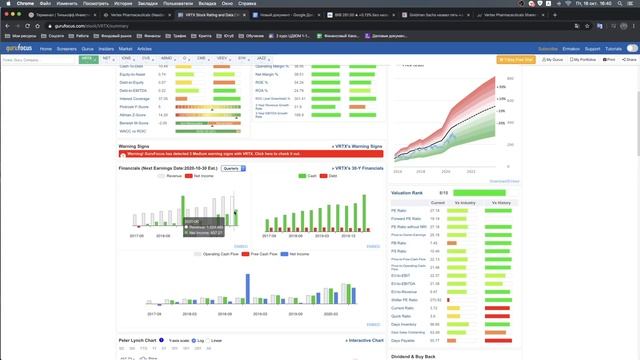Click the orange free trial button

(516, 60)
